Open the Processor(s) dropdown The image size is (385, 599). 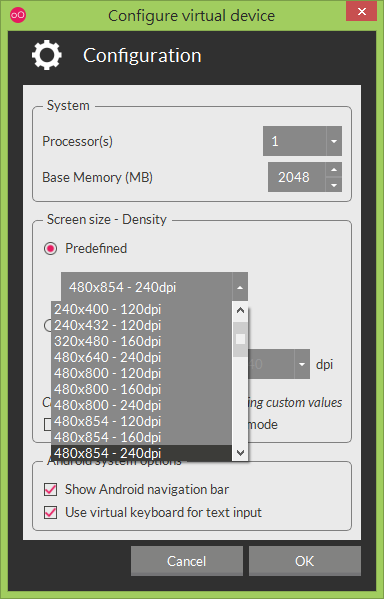tap(302, 141)
